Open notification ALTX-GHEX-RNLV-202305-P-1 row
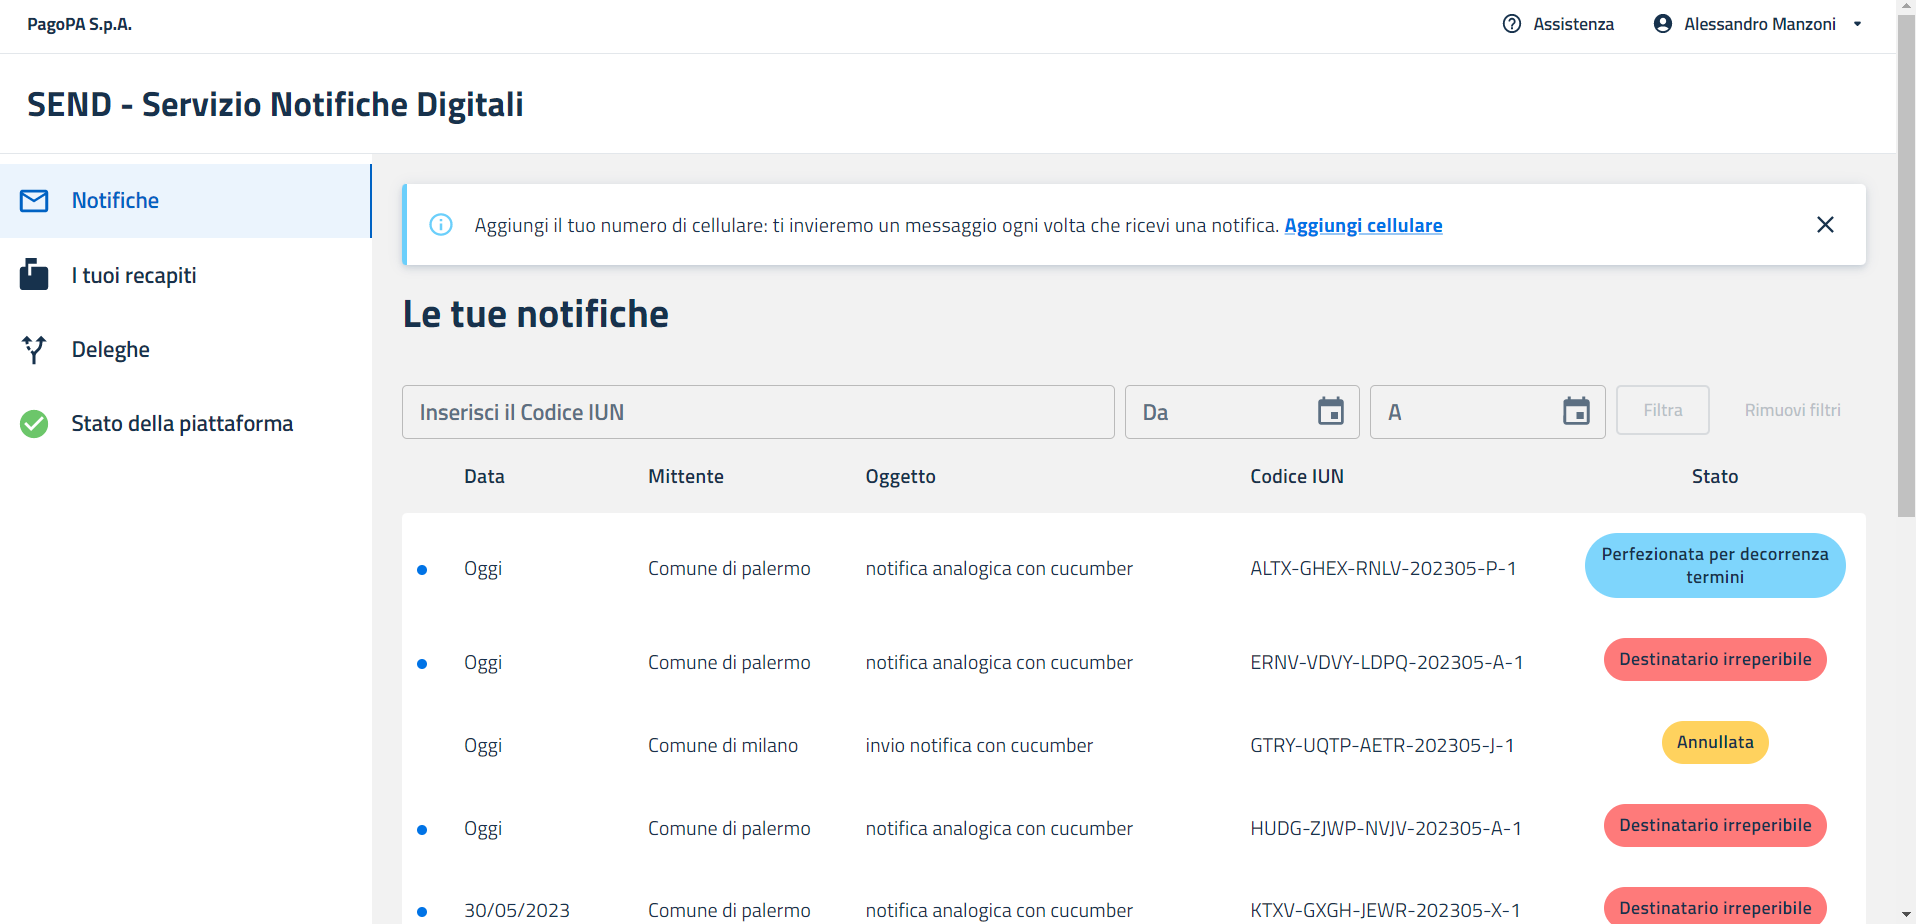 [x=1382, y=568]
